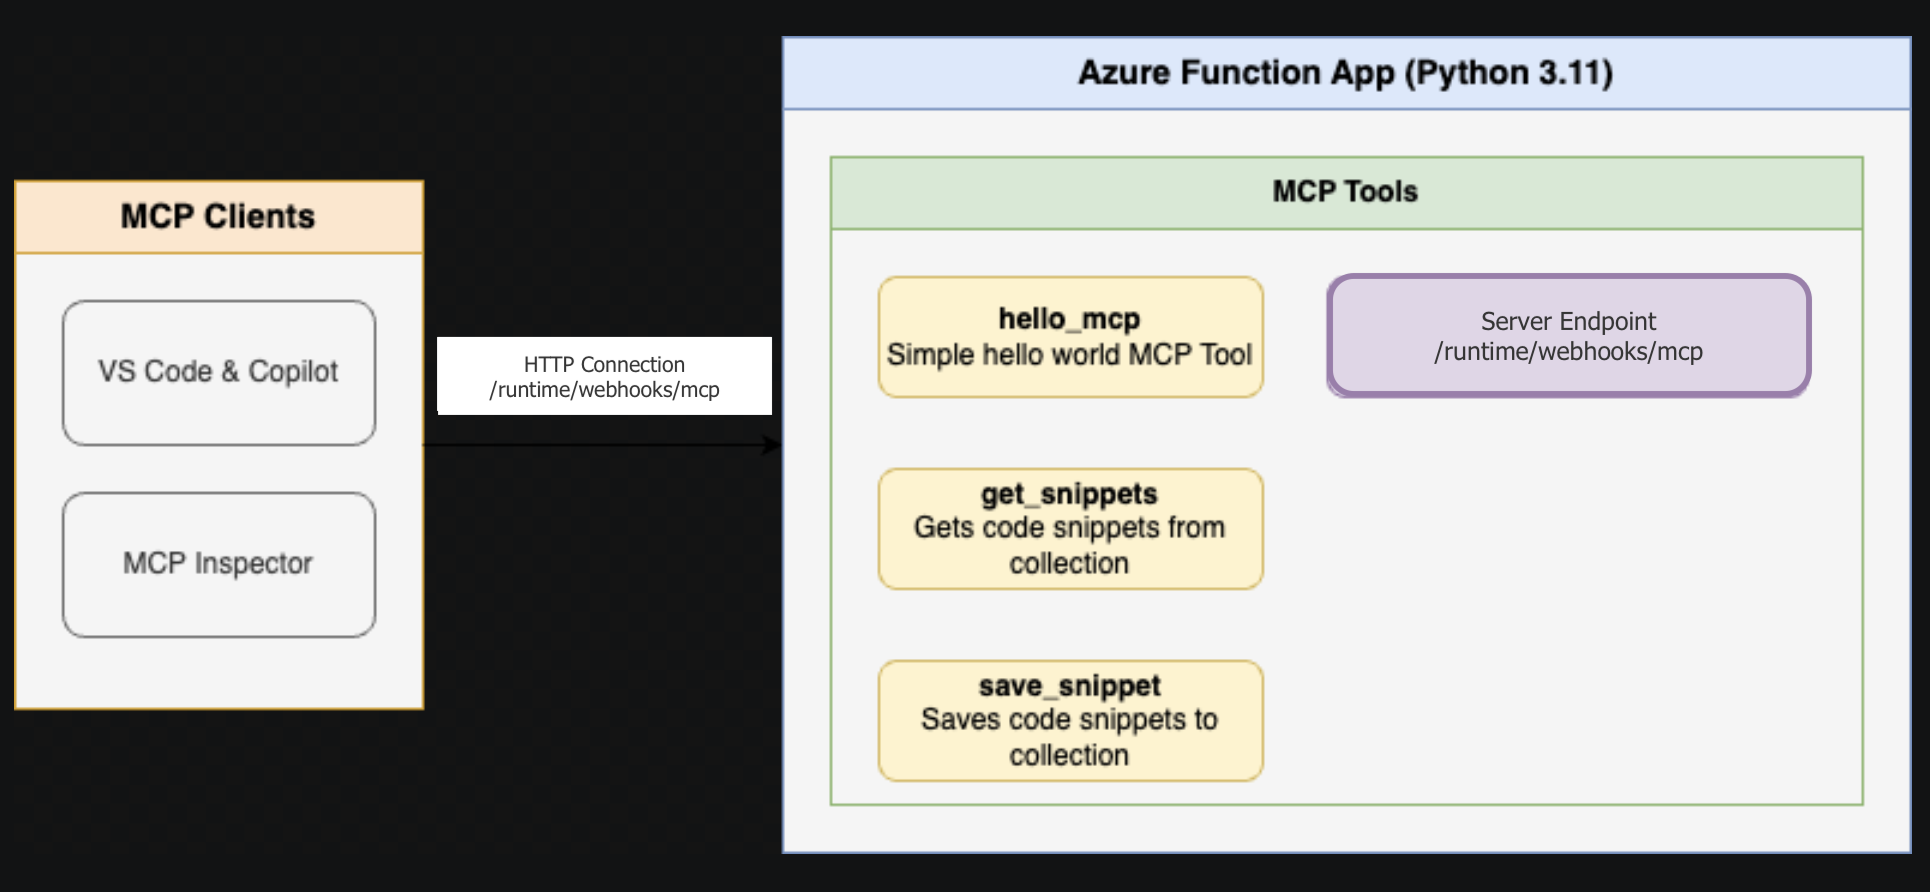Click the VS Code & Copilot client box
The width and height of the screenshot is (1930, 892).
[x=219, y=373]
